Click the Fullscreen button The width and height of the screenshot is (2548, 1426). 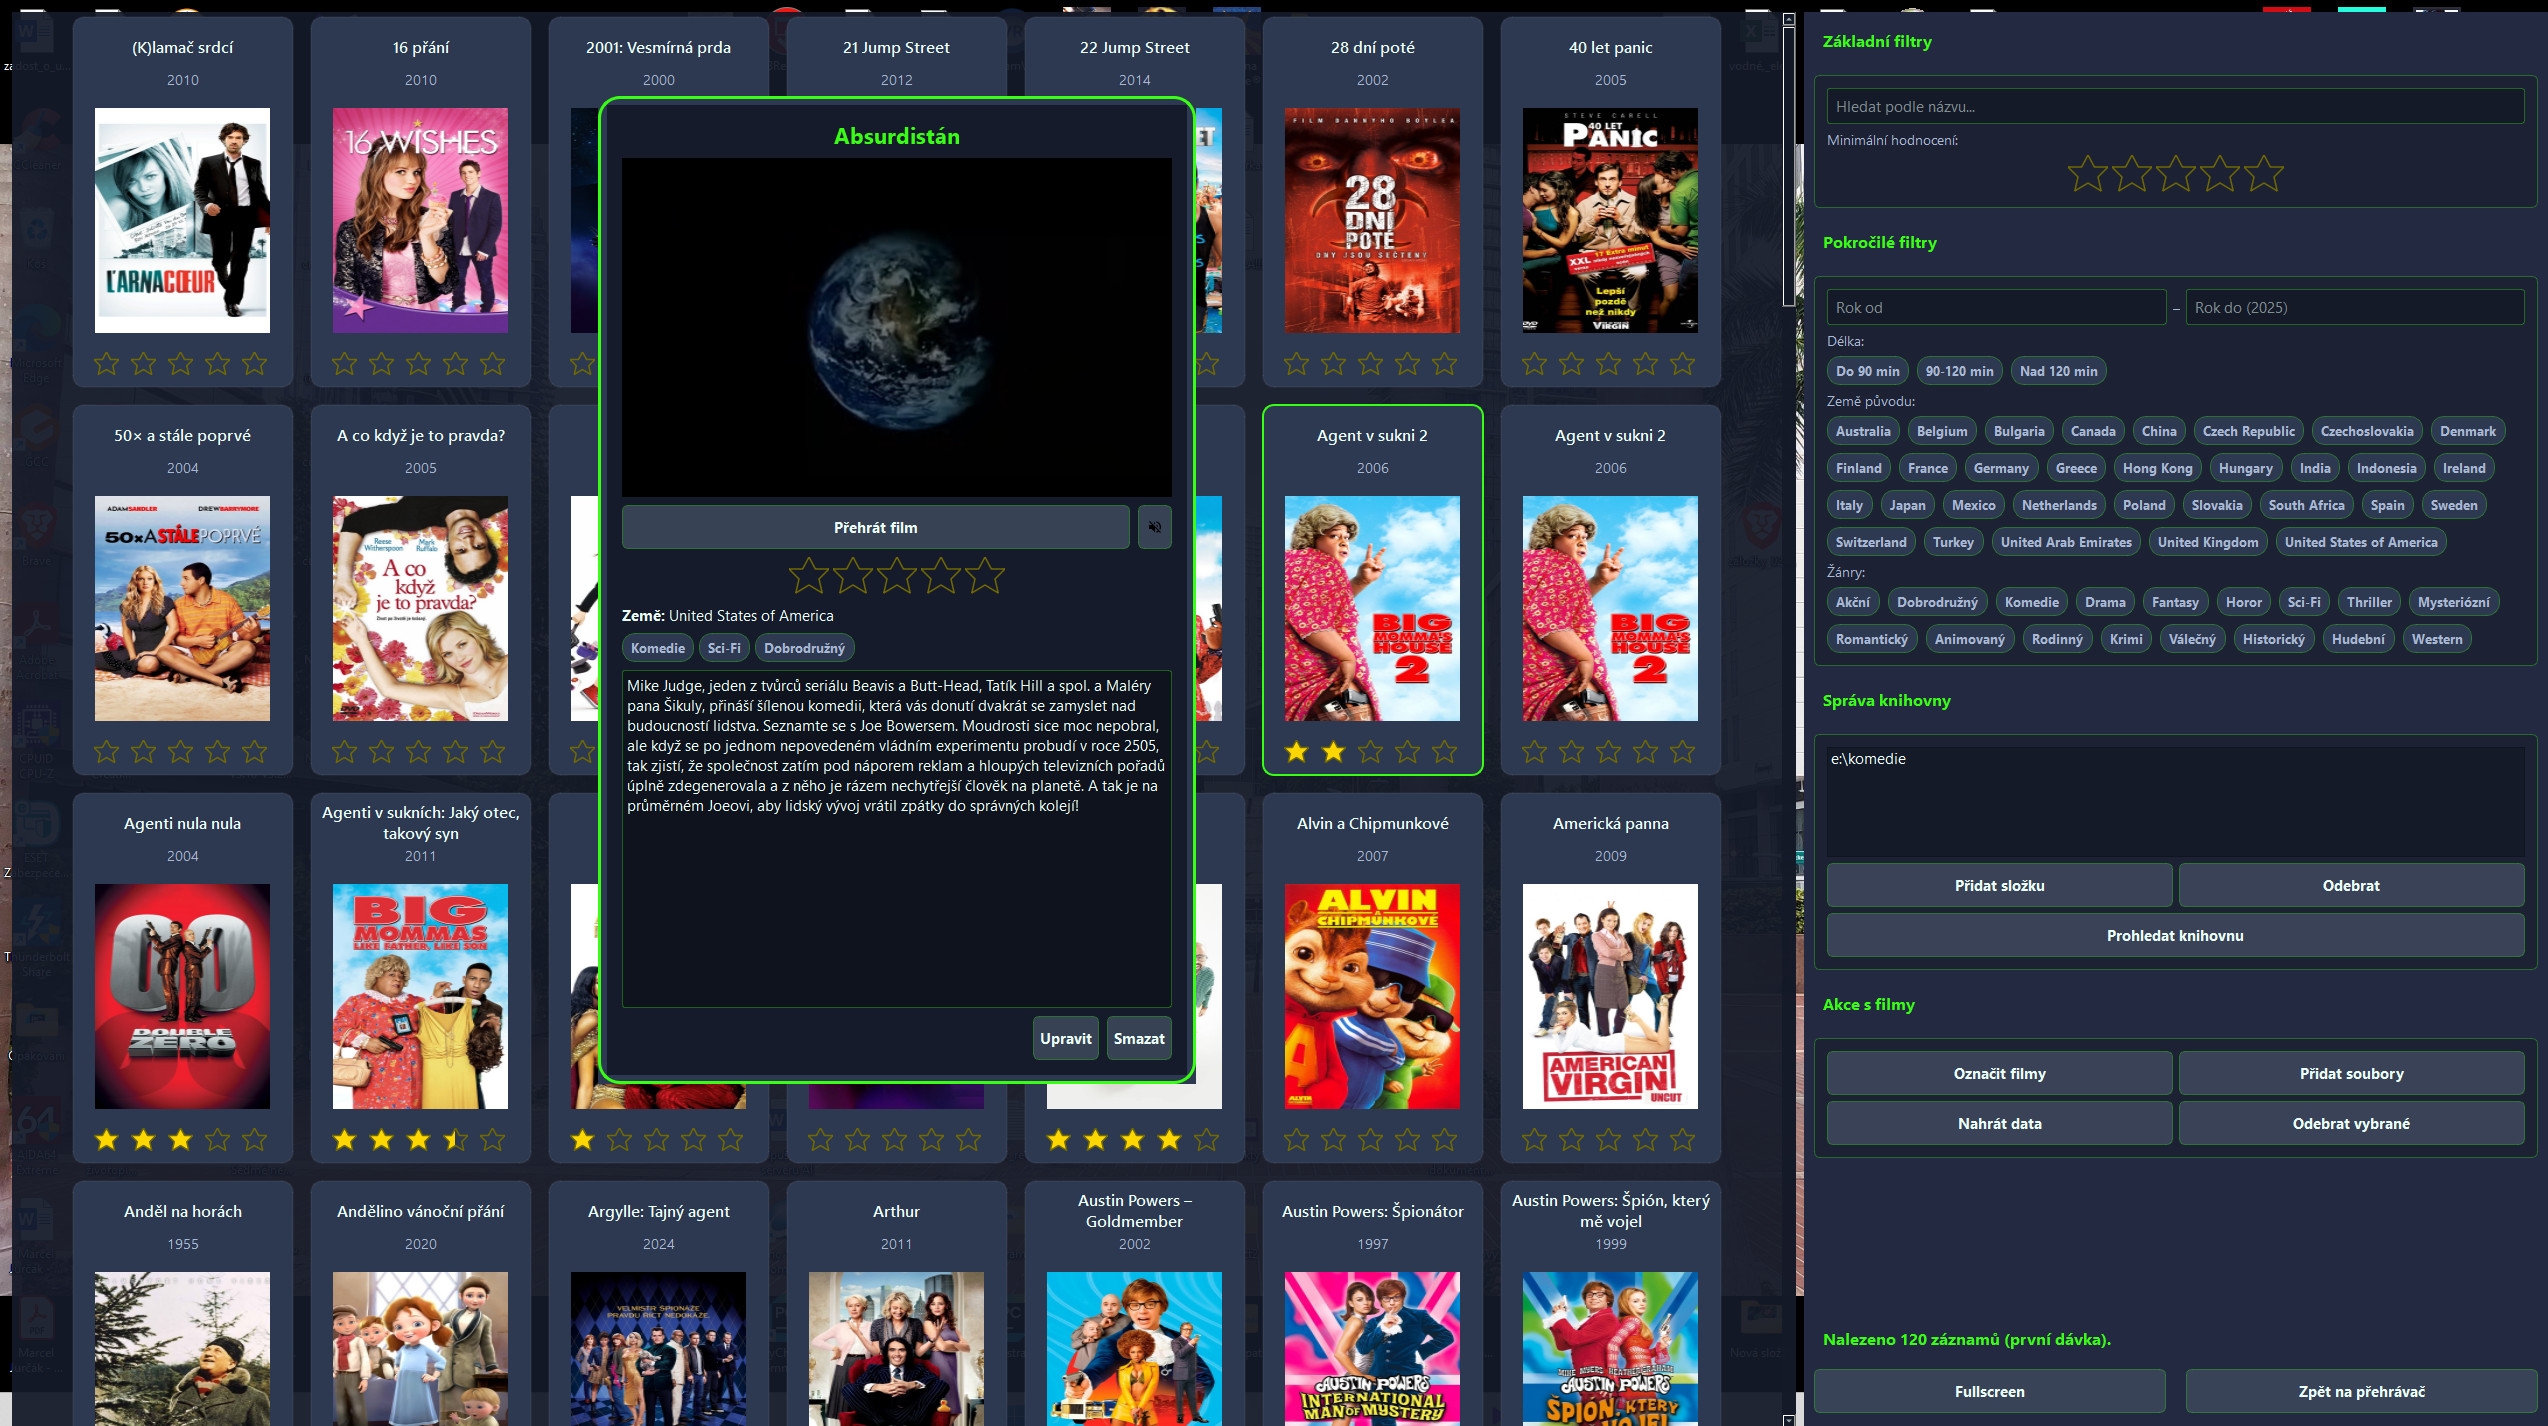1989,1391
